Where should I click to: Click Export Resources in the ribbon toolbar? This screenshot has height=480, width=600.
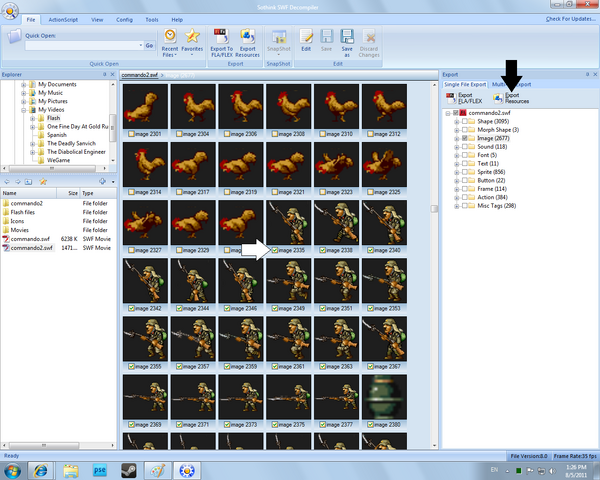click(247, 42)
